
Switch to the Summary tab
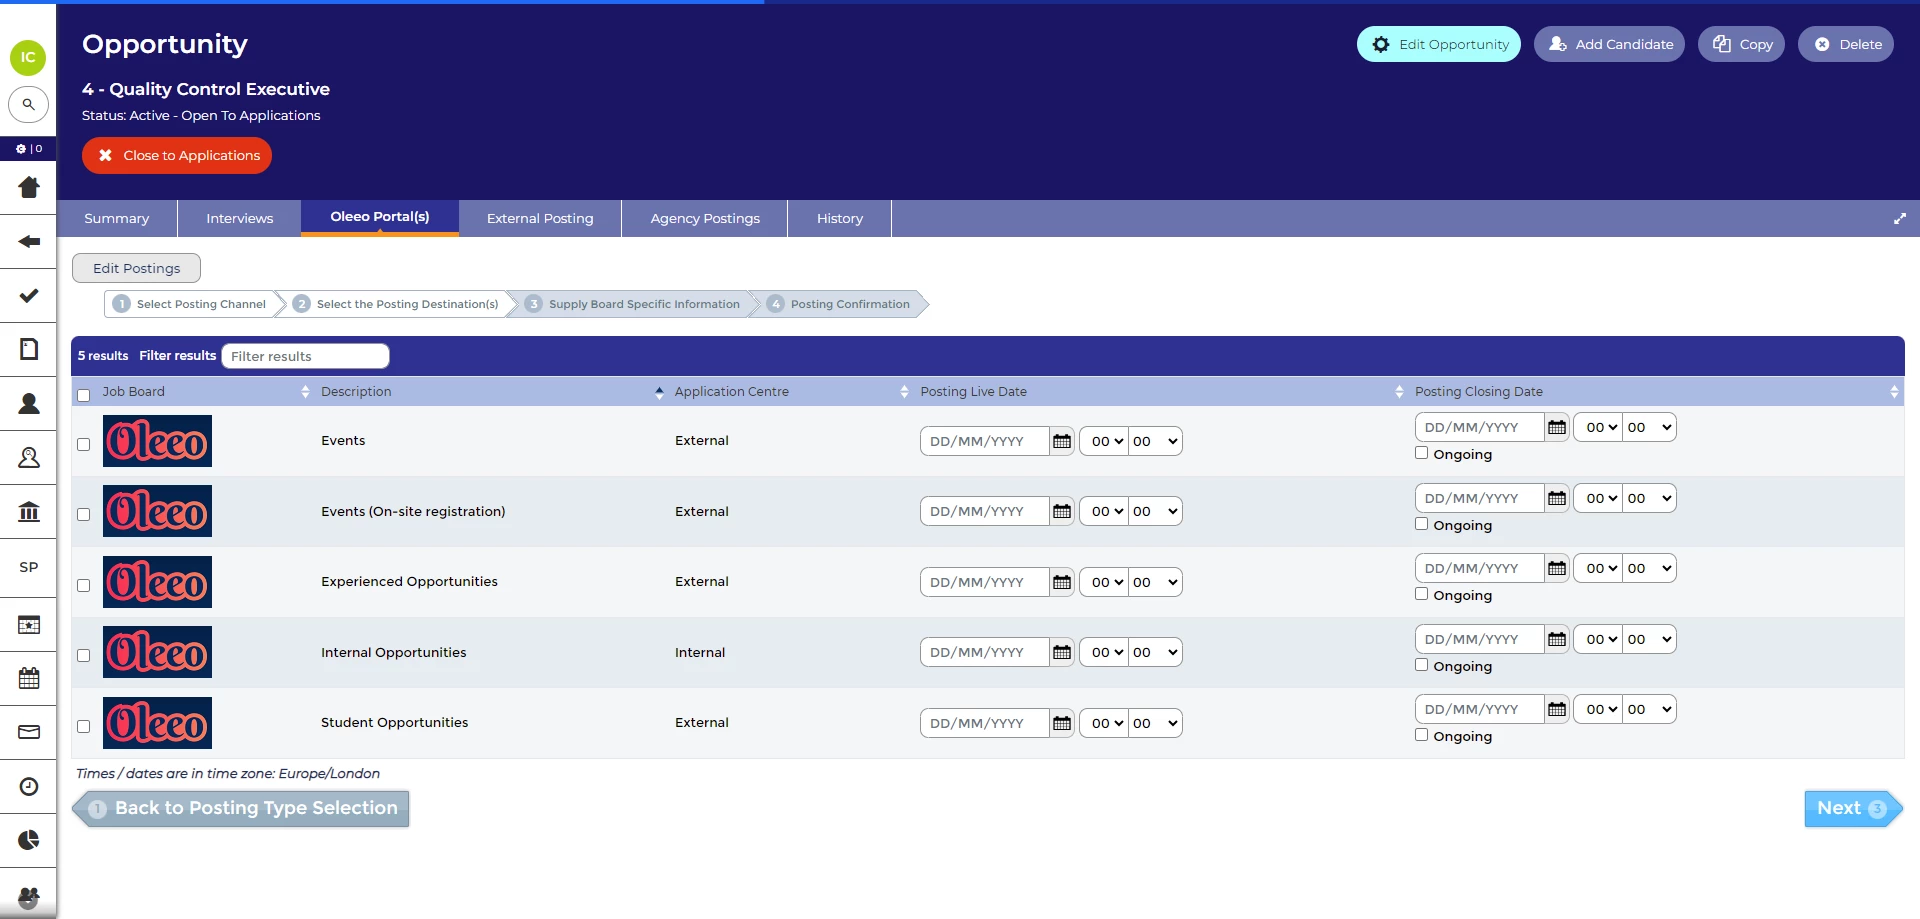117,218
